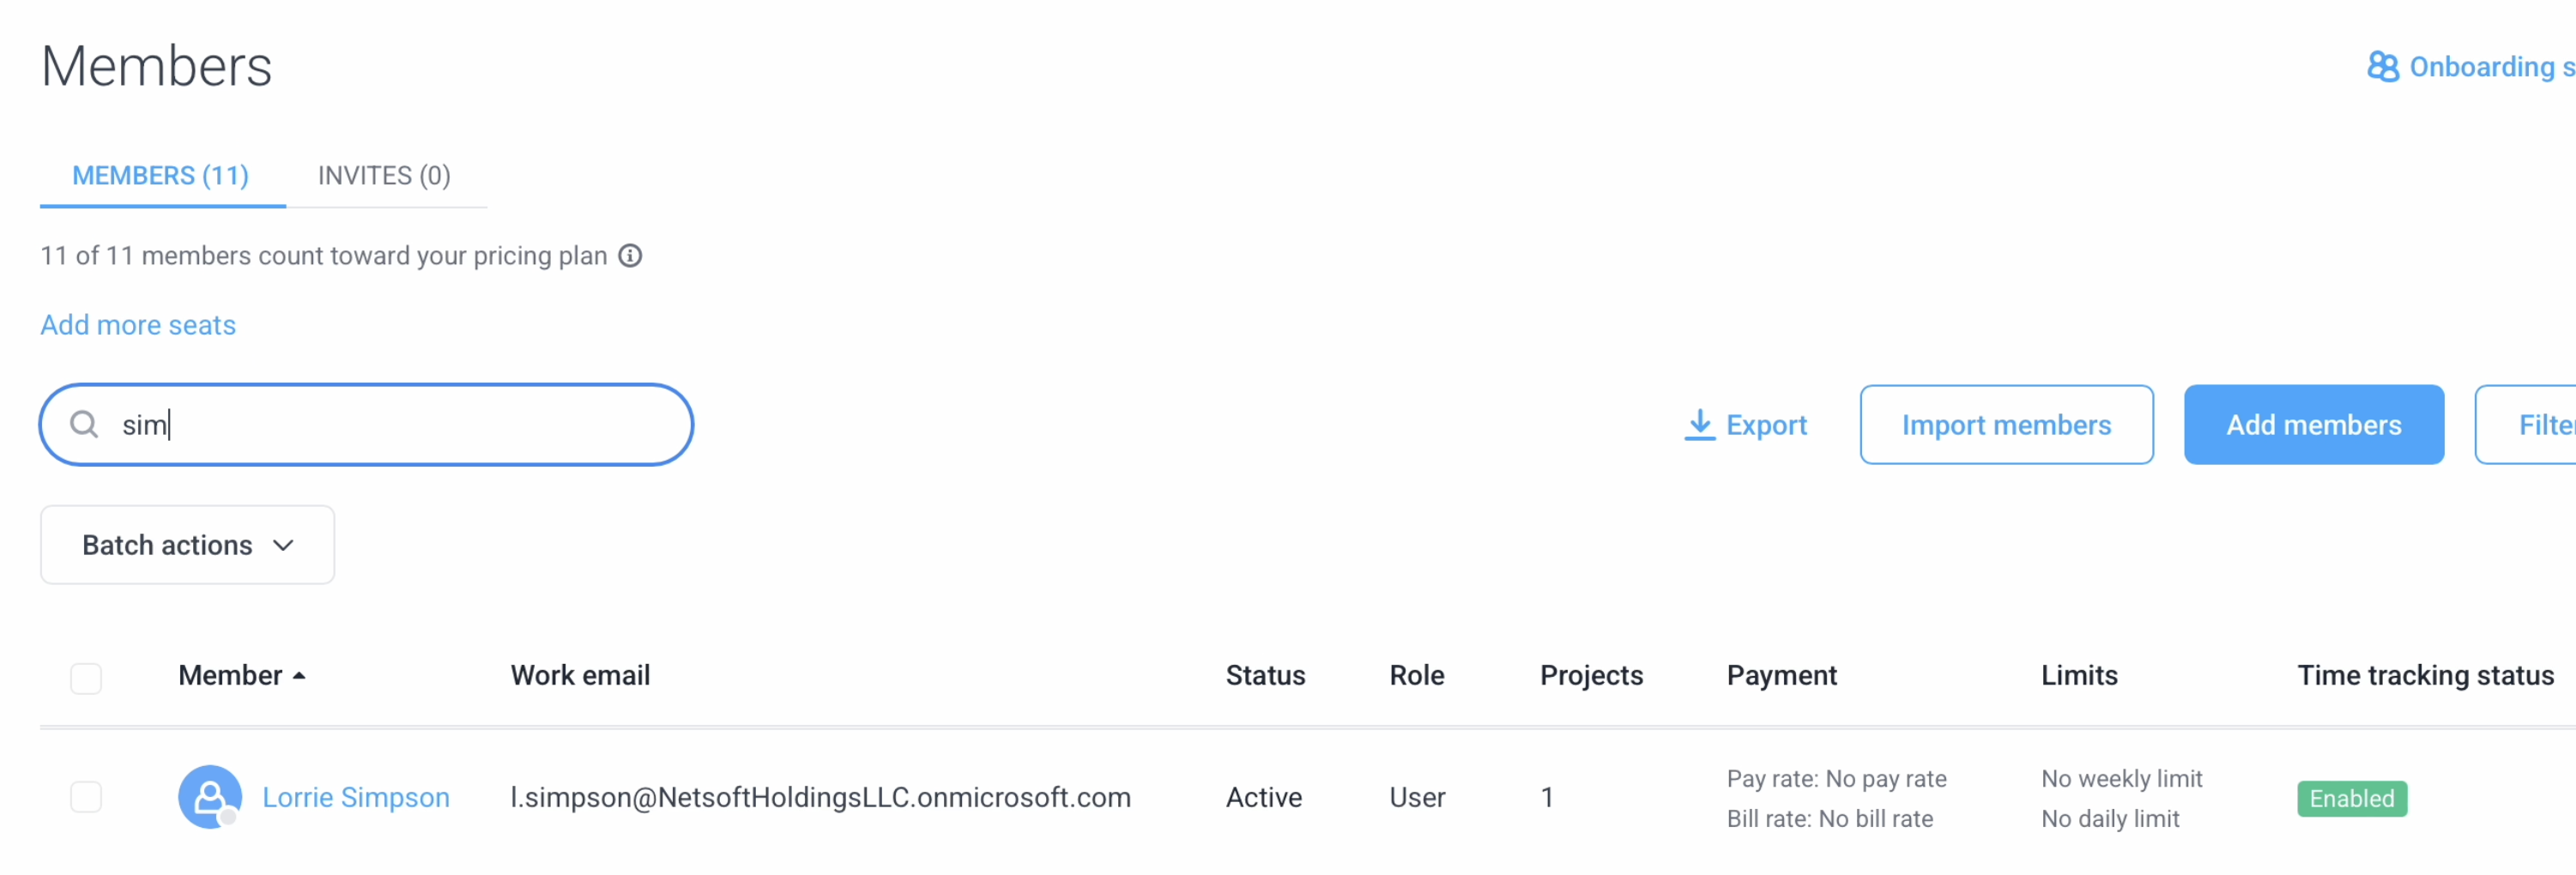Expand the Batch actions chevron arrow
2576x875 pixels.
tap(283, 546)
